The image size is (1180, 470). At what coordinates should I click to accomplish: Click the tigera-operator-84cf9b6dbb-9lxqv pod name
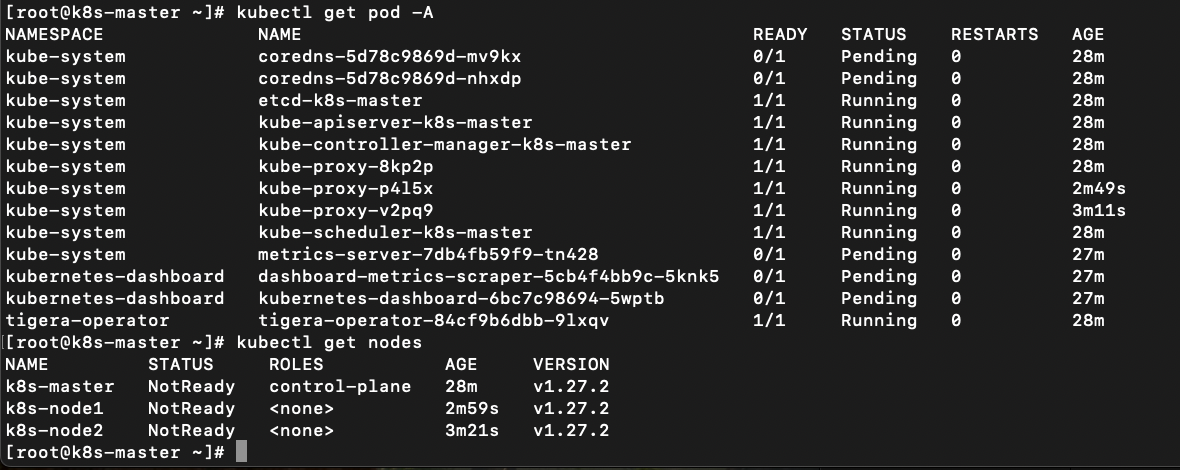[x=433, y=320]
